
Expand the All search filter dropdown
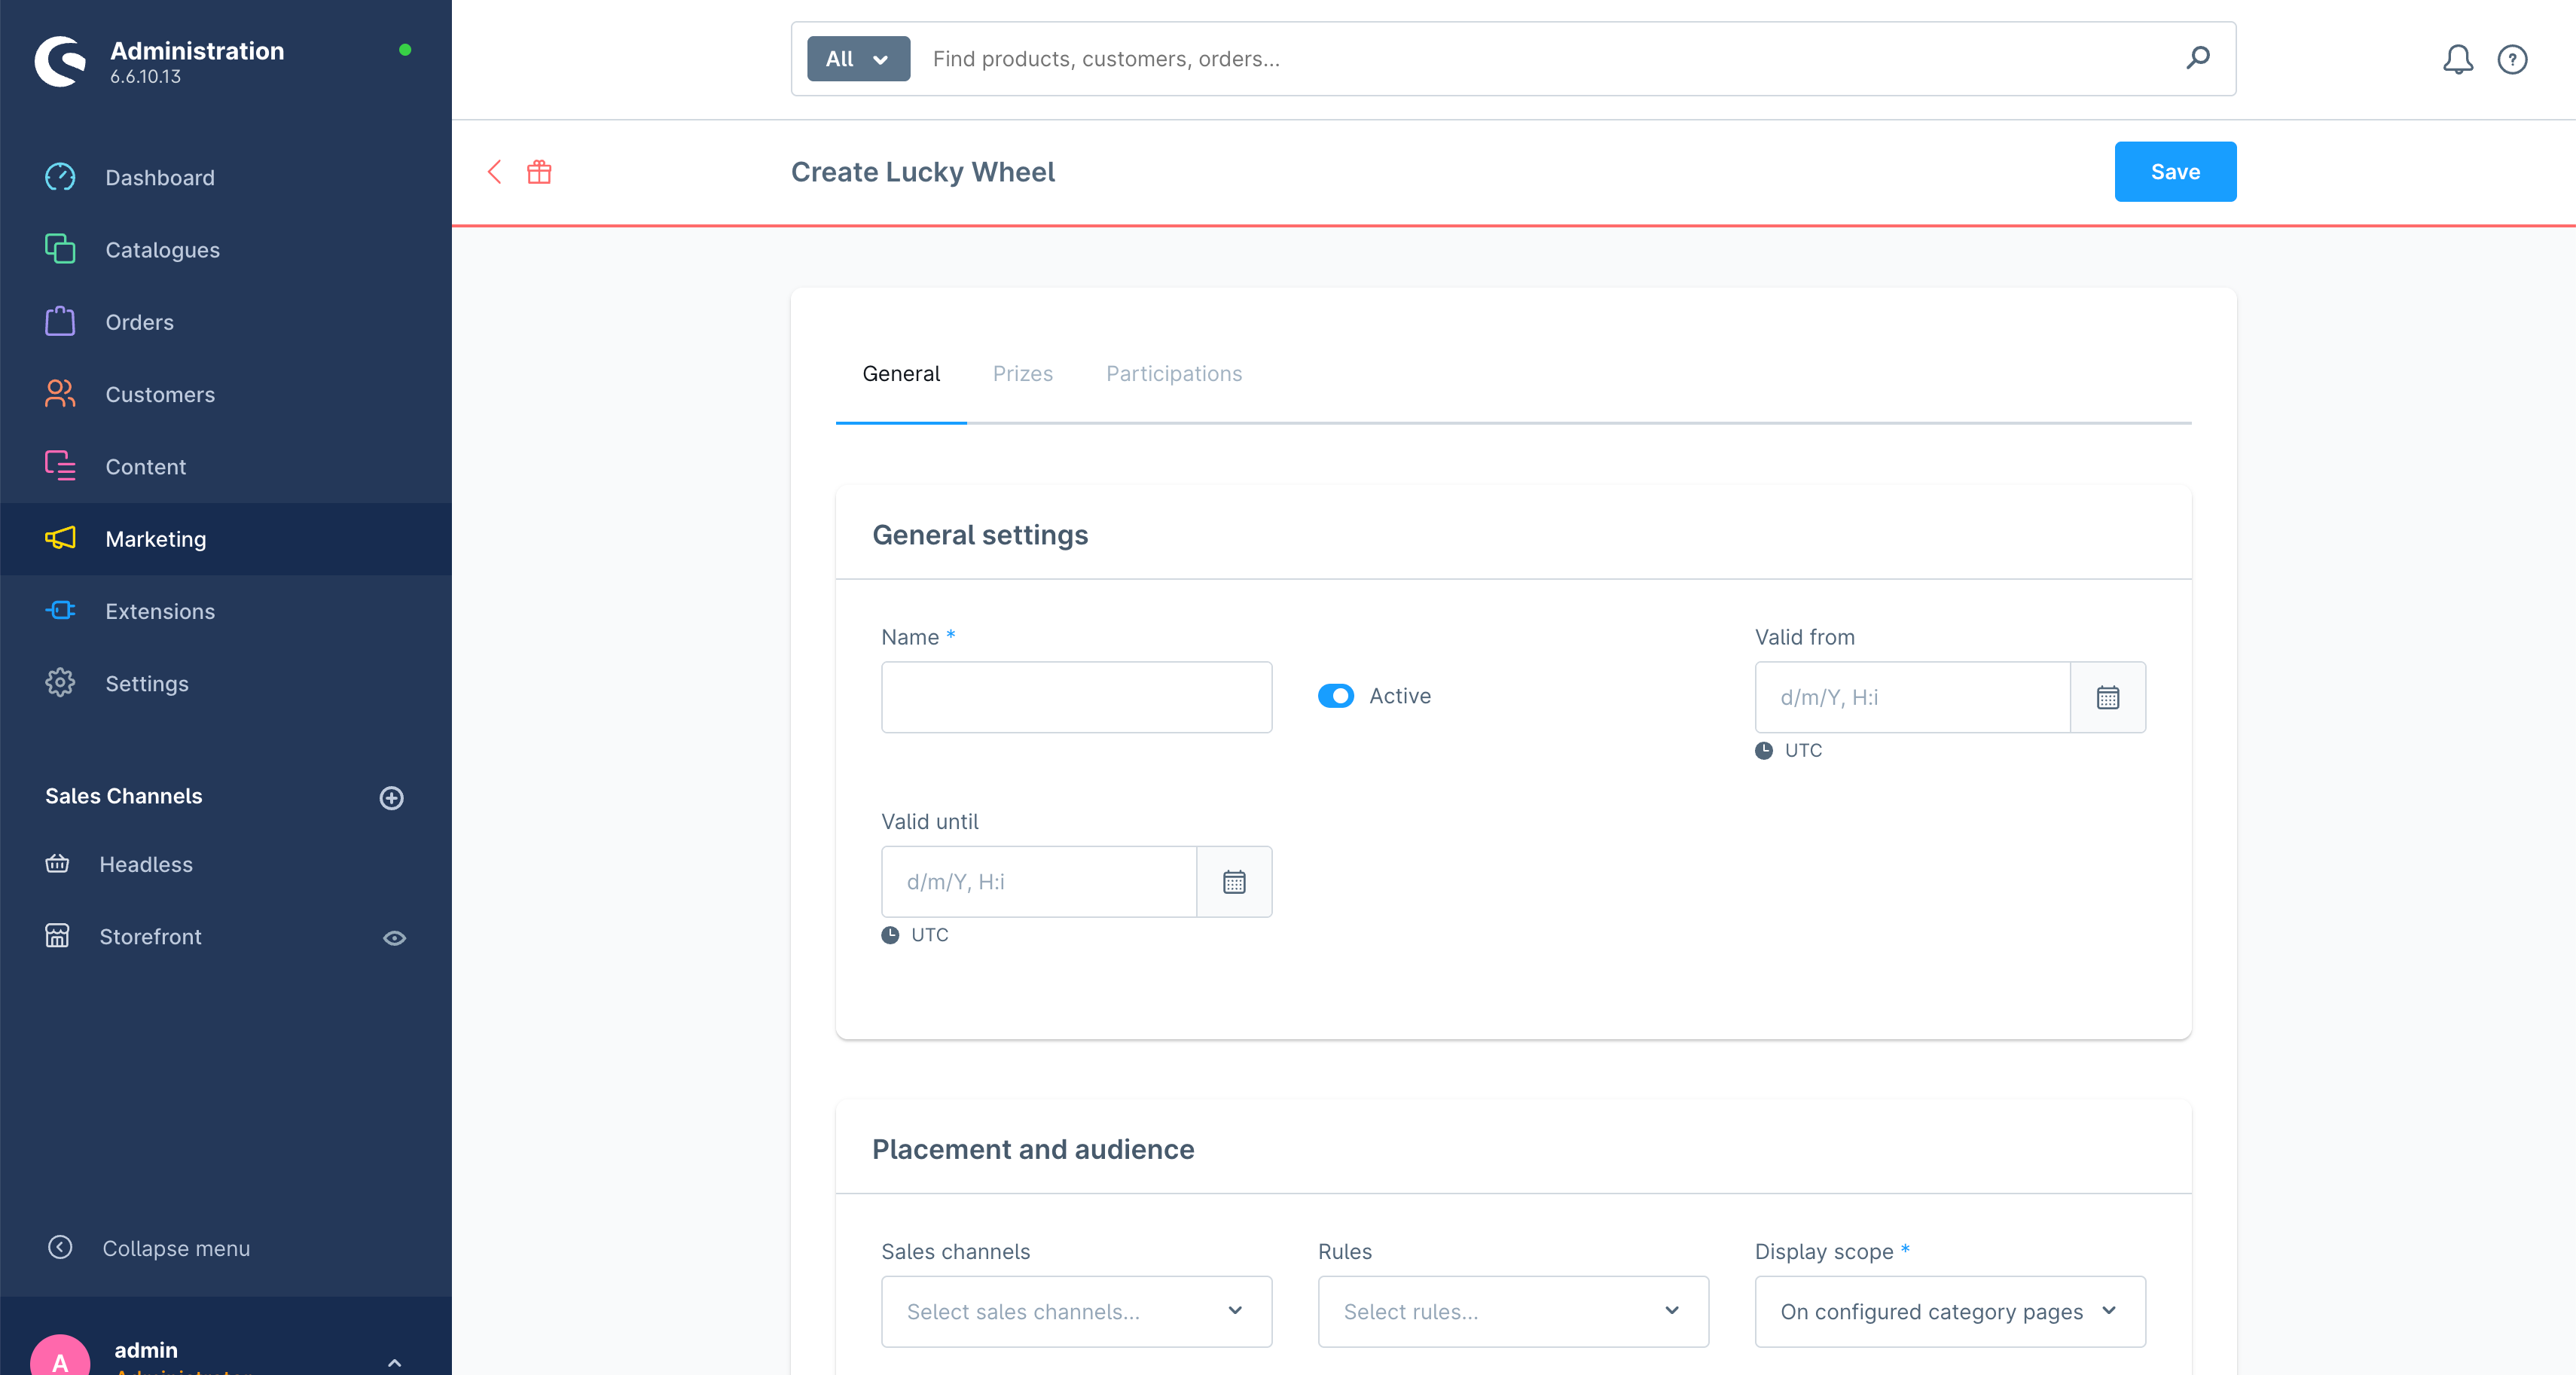pyautogui.click(x=857, y=59)
